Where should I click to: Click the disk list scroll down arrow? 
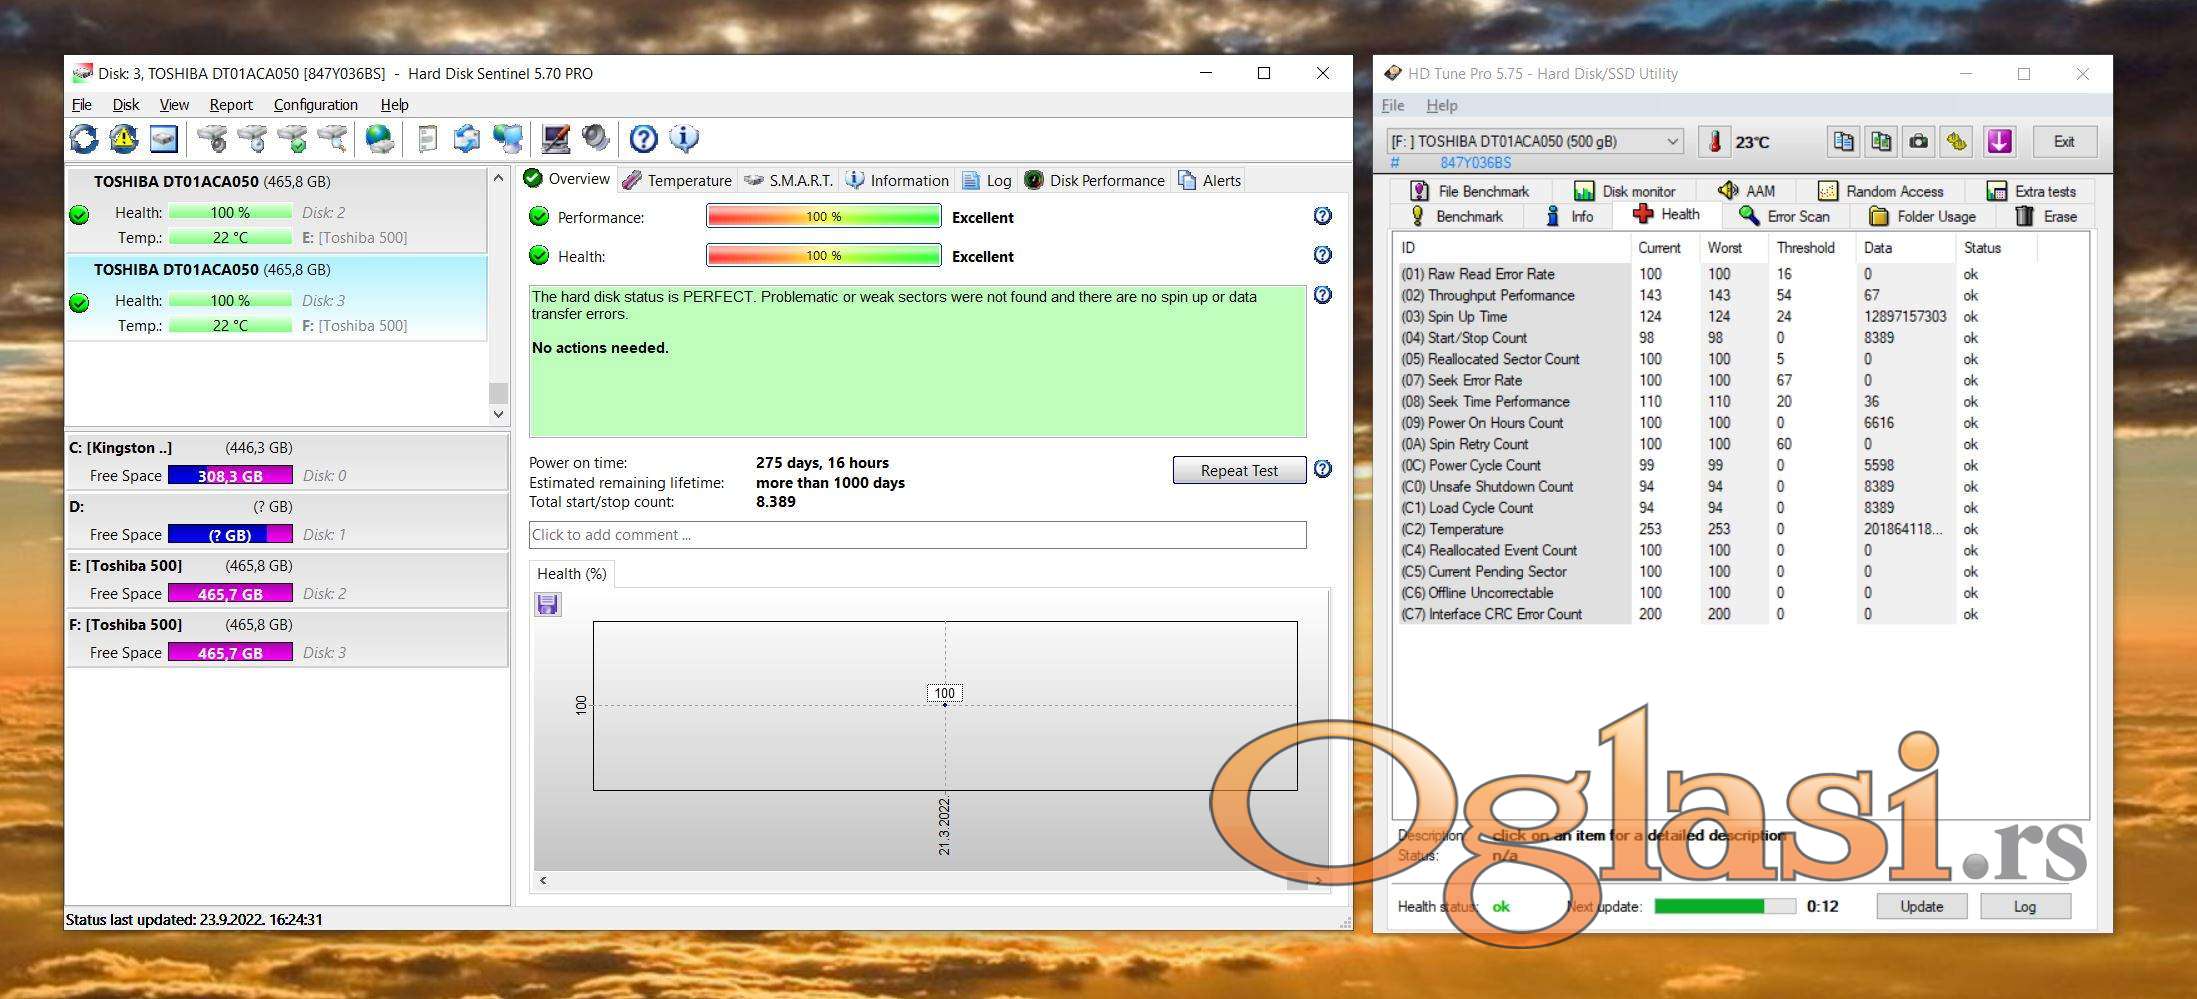(498, 414)
